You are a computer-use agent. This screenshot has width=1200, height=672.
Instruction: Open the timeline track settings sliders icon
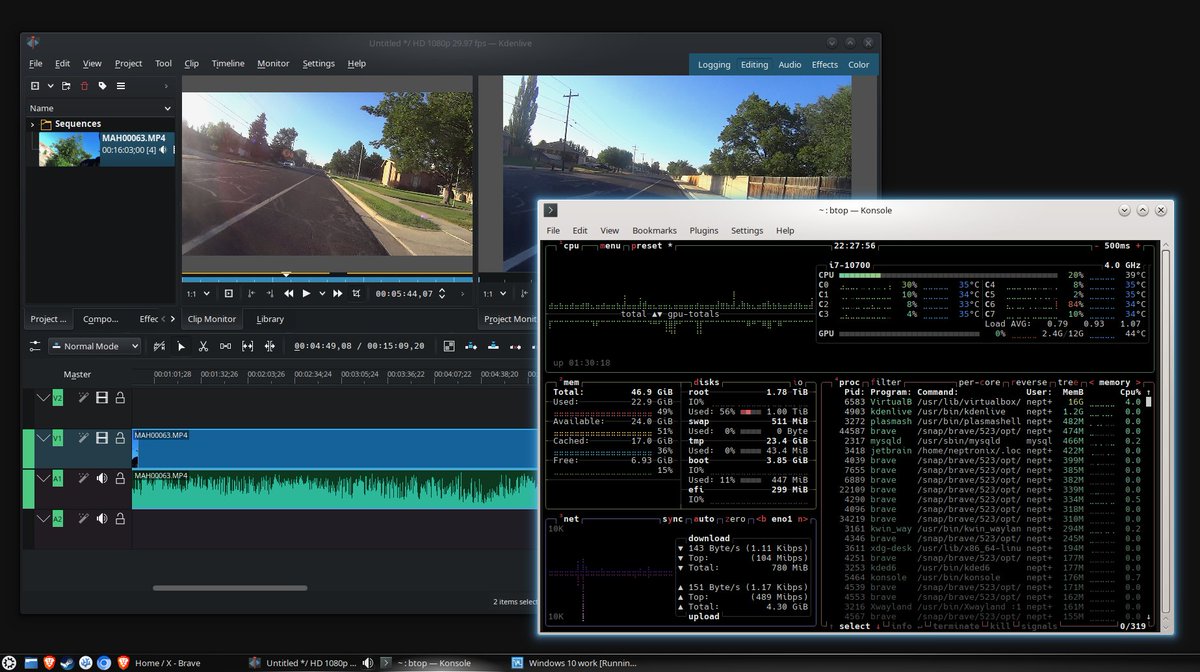click(36, 346)
